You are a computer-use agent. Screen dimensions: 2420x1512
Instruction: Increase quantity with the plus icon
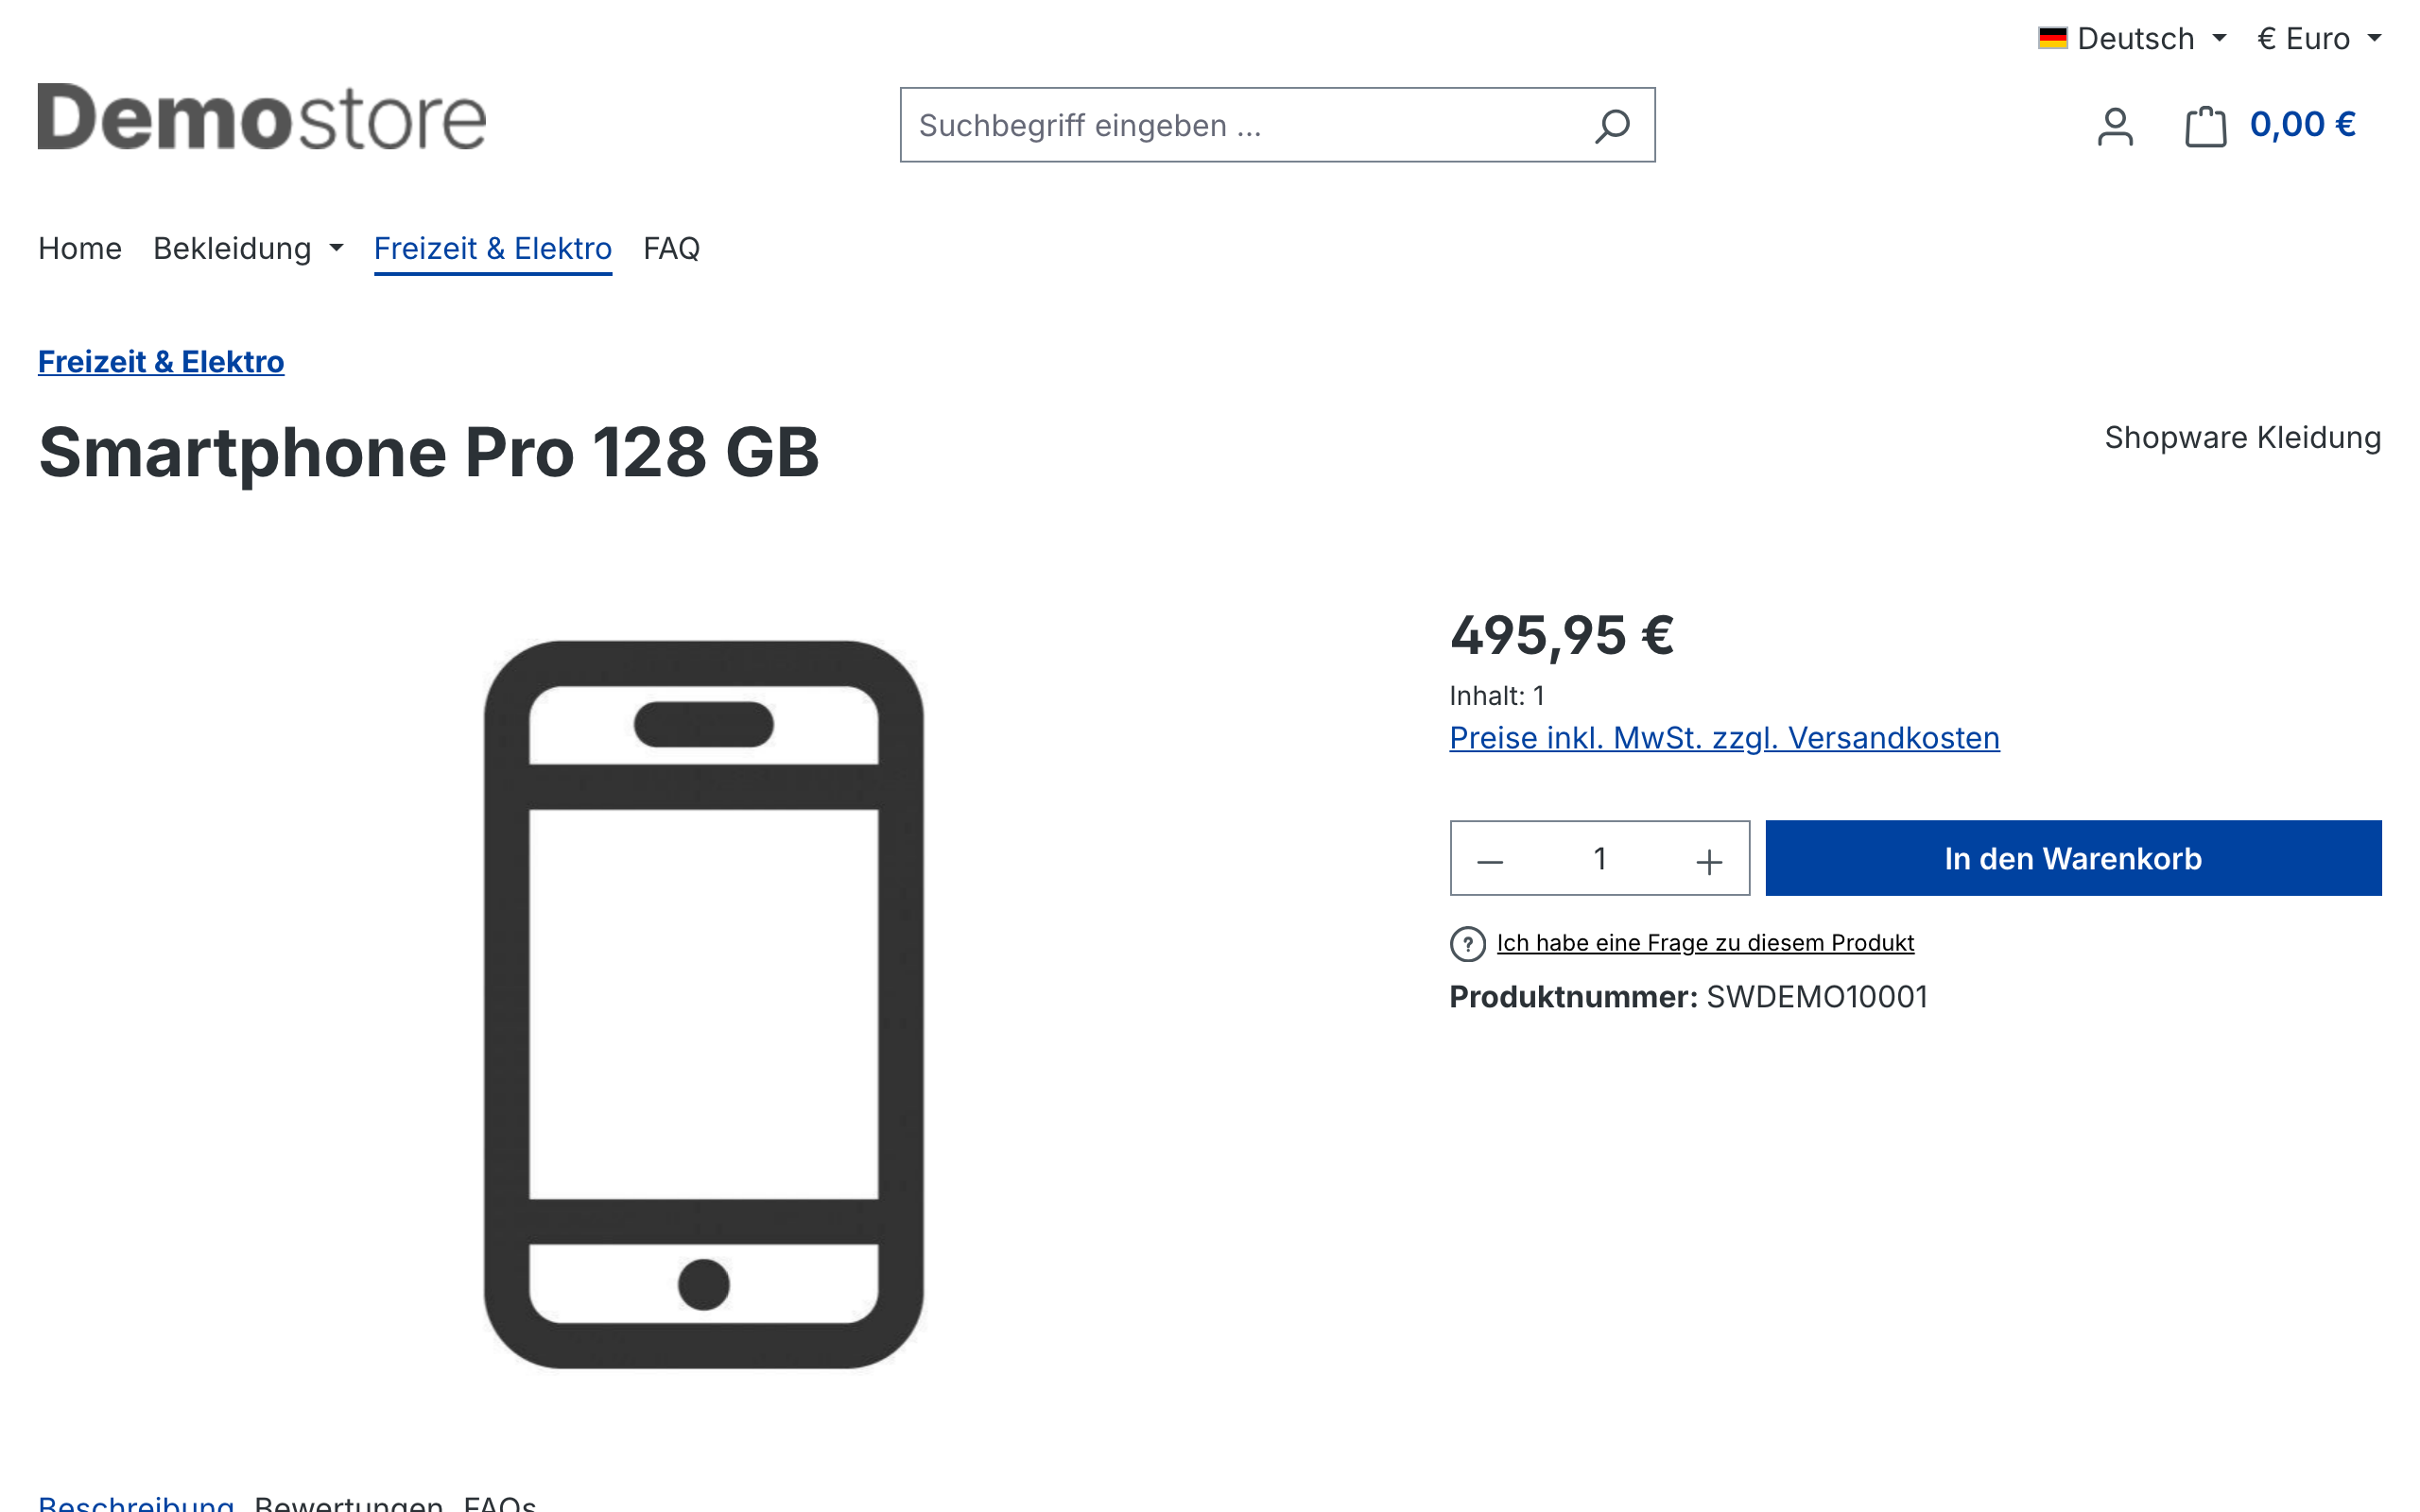(x=1709, y=860)
